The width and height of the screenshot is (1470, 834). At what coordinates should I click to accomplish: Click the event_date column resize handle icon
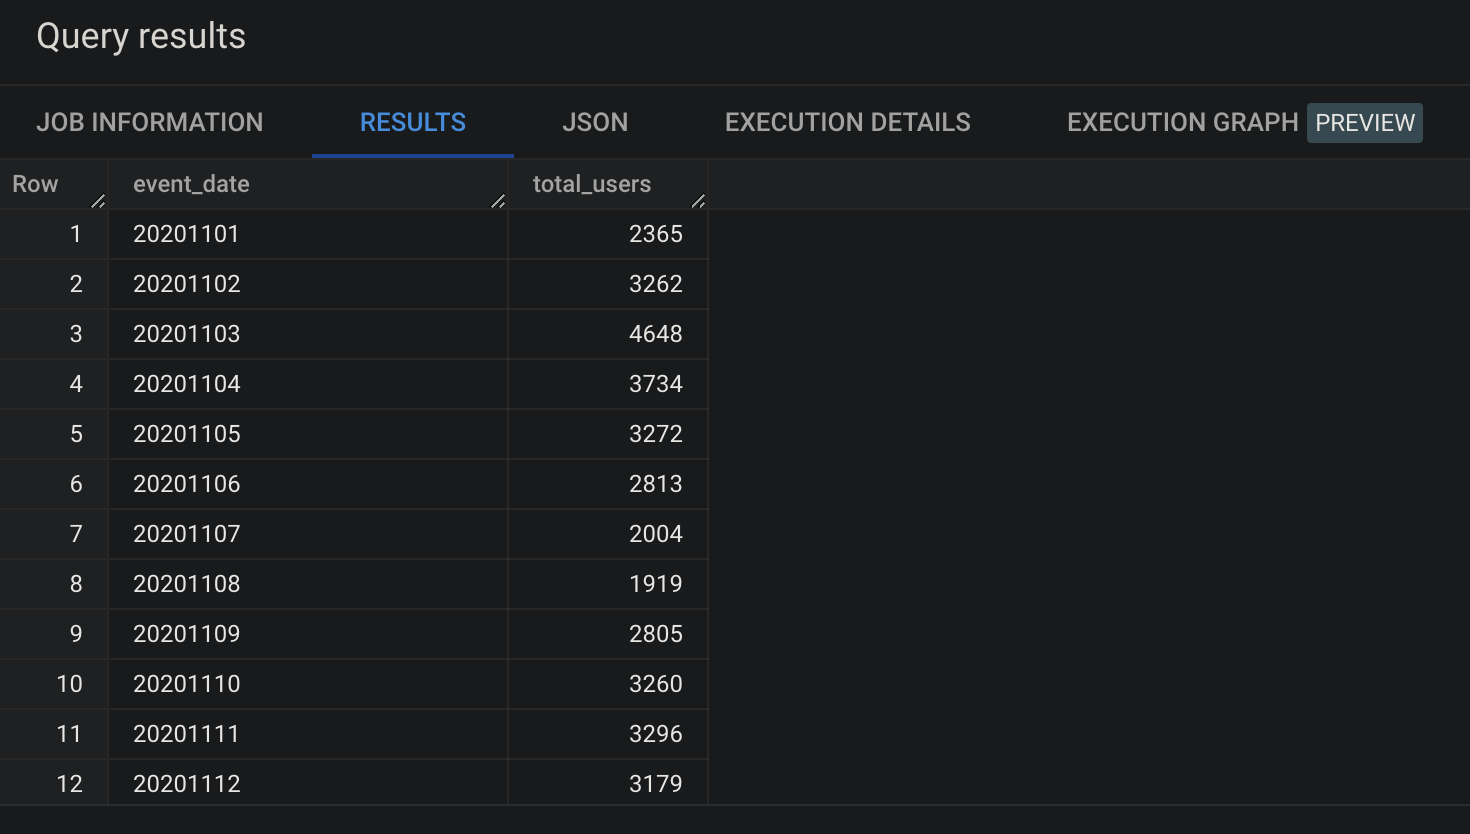click(498, 201)
